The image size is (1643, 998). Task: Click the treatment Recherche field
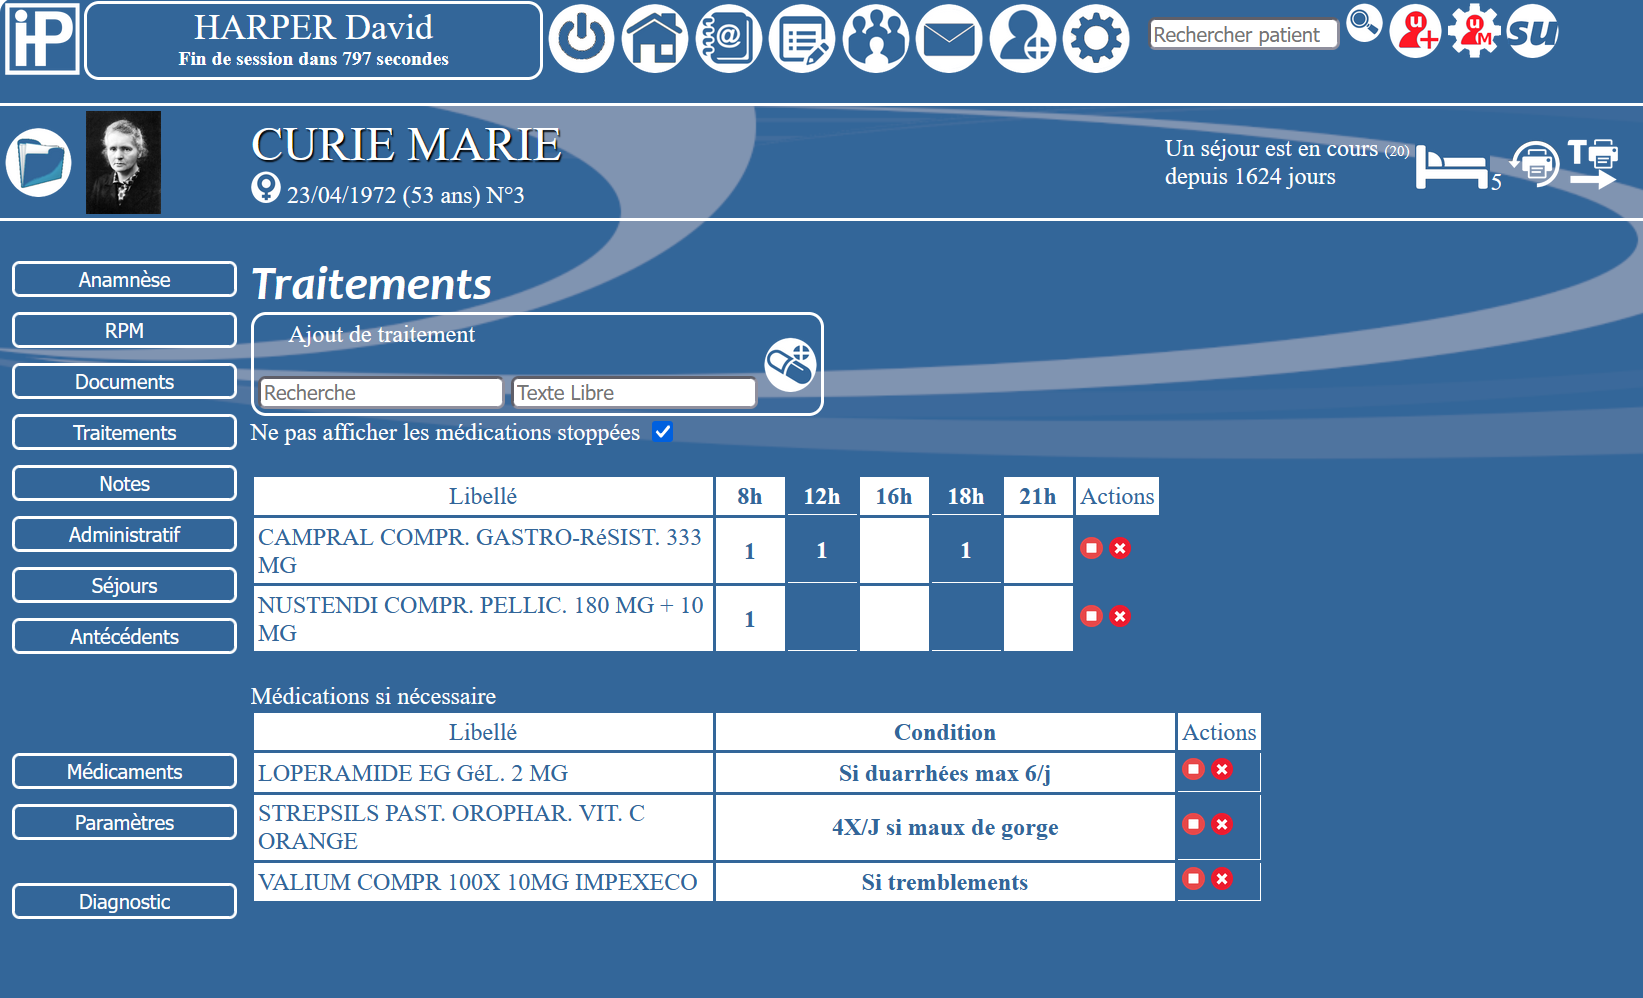381,393
